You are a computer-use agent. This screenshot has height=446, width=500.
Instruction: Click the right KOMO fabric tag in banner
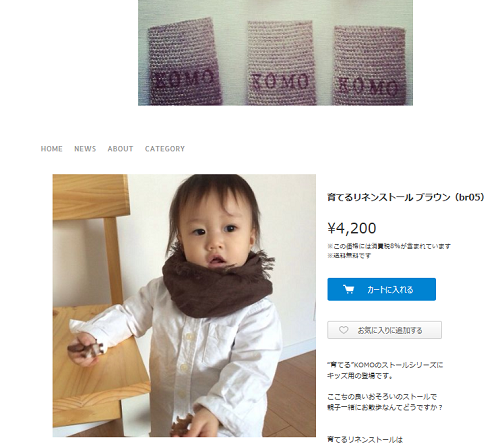point(370,65)
